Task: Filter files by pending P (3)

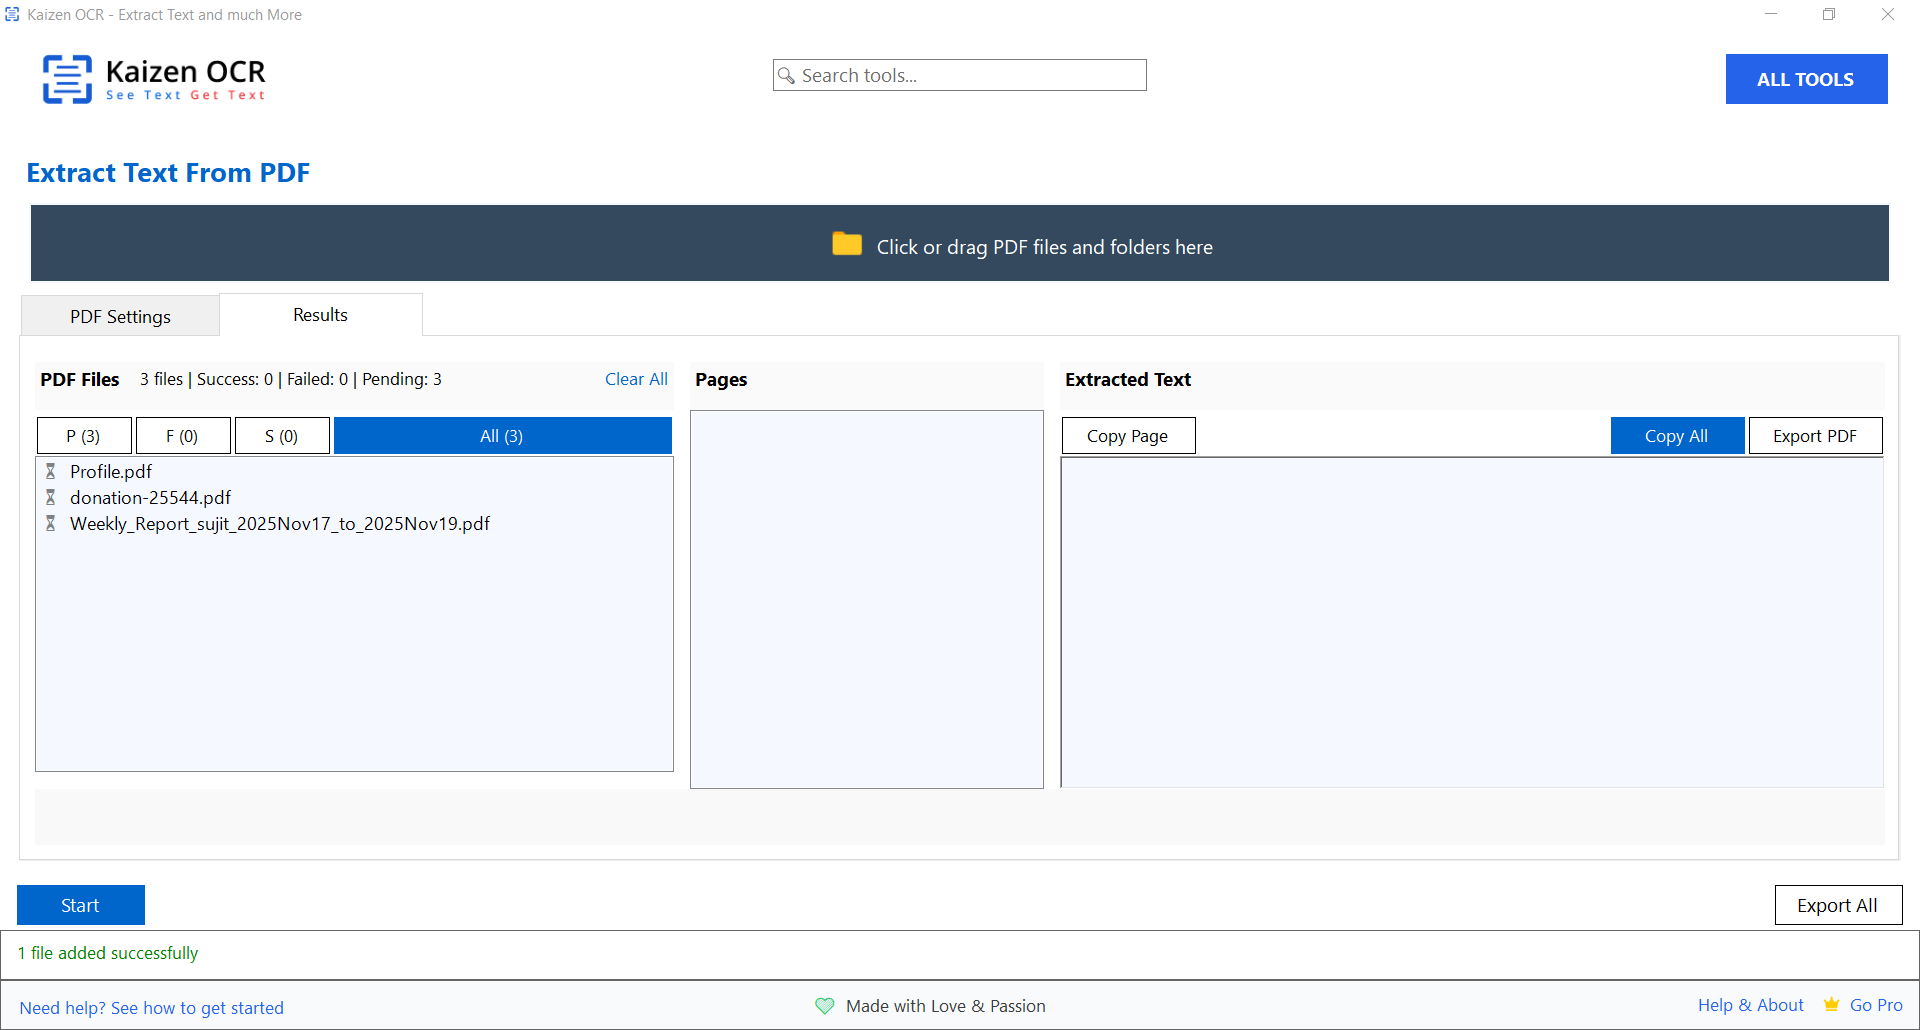Action: point(83,436)
